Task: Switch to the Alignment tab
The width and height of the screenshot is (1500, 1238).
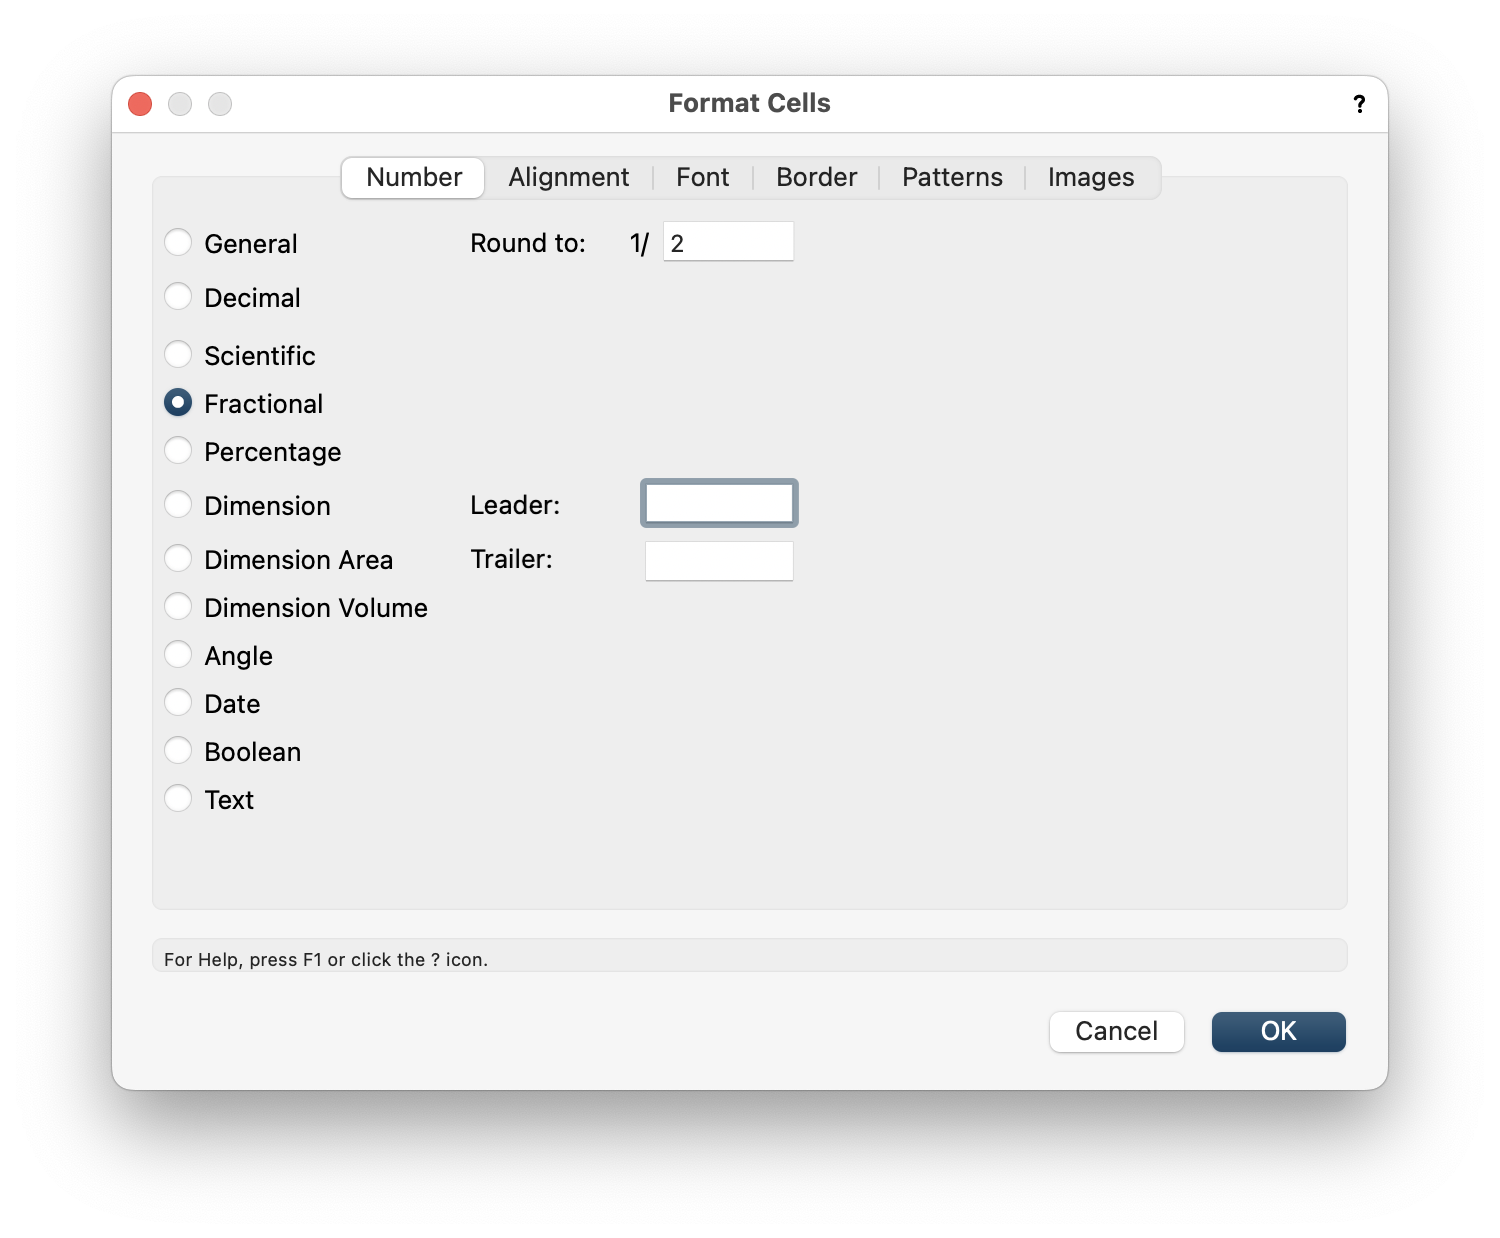Action: coord(568,178)
